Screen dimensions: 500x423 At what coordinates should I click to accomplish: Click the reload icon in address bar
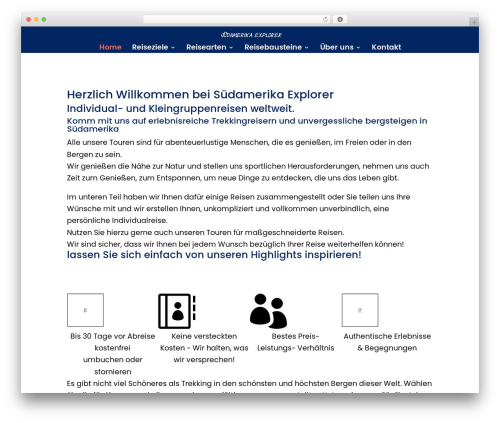[x=325, y=19]
